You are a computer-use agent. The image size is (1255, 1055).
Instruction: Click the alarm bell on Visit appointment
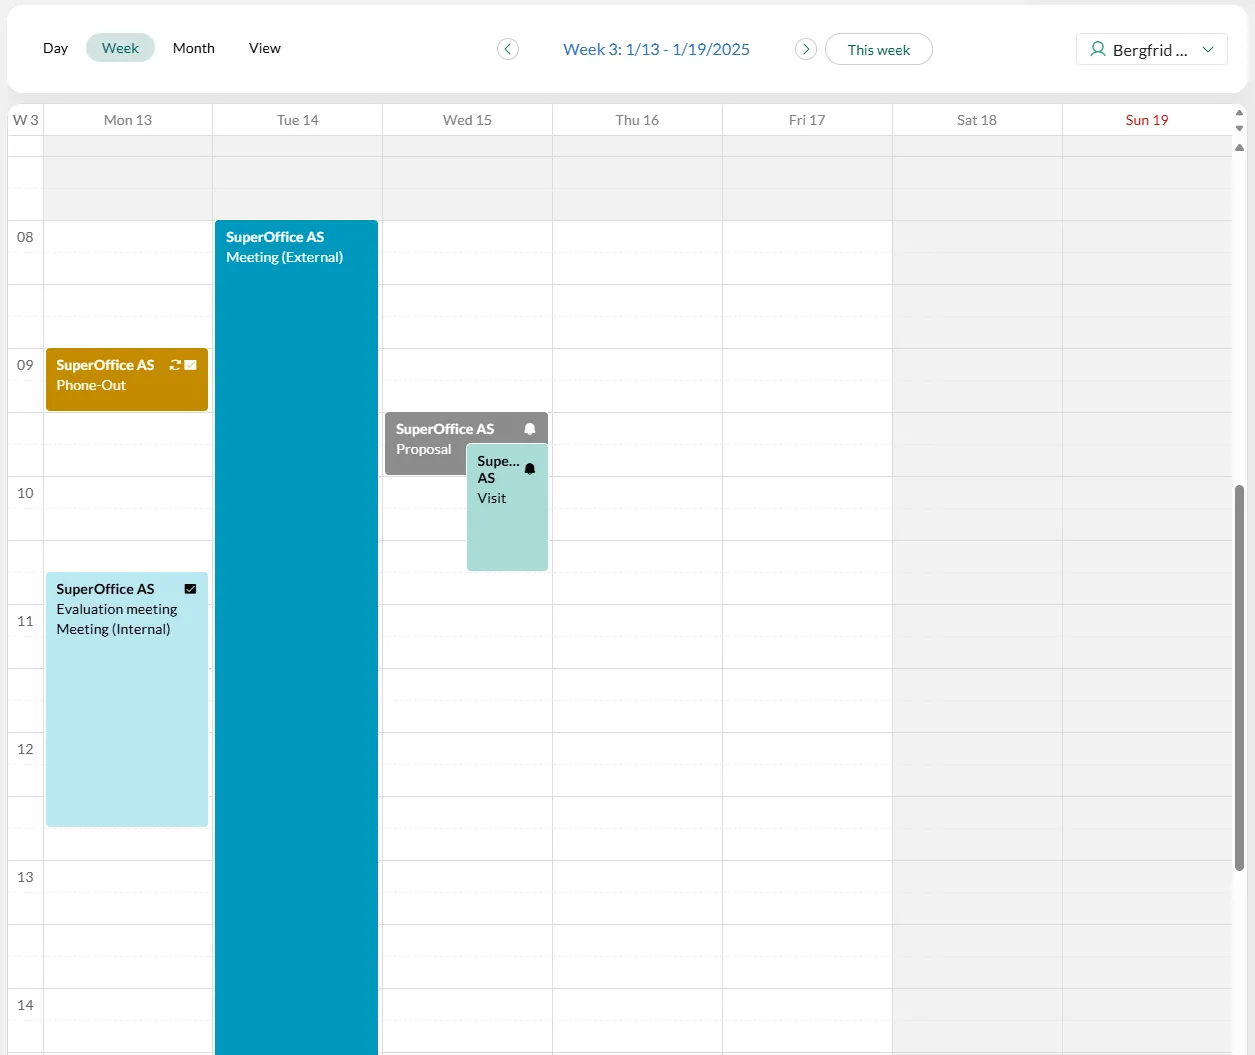point(530,468)
